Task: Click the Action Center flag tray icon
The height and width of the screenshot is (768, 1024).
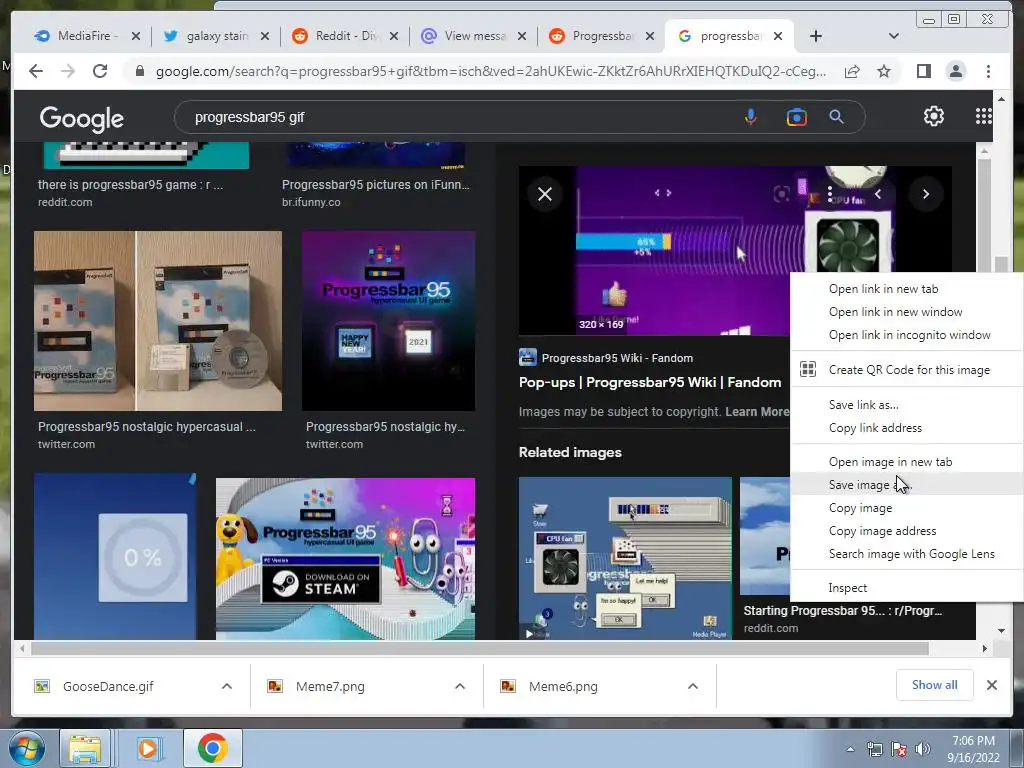Action: tap(899, 749)
